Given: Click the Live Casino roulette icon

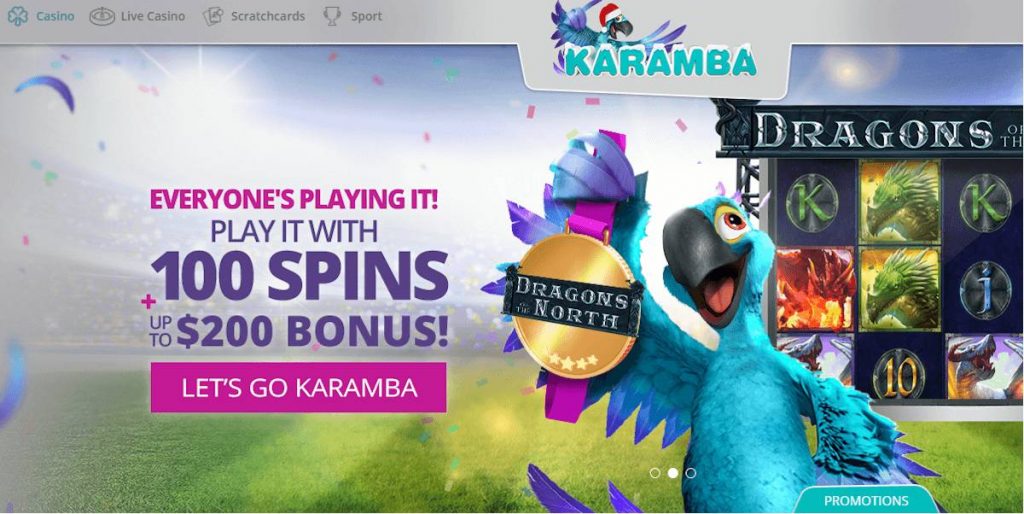Looking at the screenshot, I should point(102,16).
